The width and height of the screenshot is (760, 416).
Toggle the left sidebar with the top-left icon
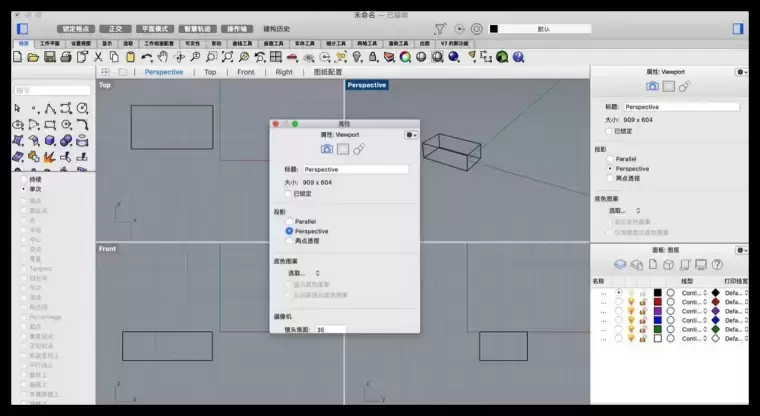(22, 29)
